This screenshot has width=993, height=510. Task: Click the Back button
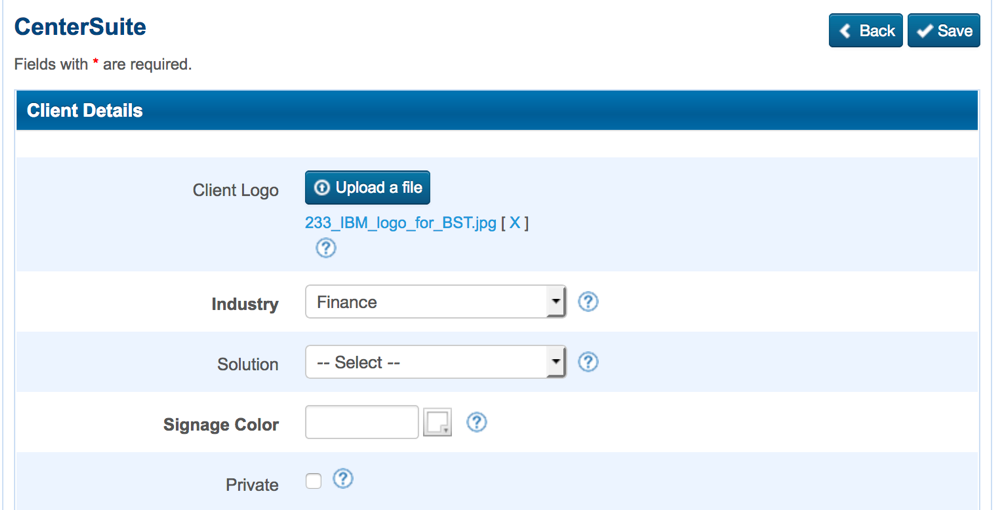pyautogui.click(x=866, y=31)
